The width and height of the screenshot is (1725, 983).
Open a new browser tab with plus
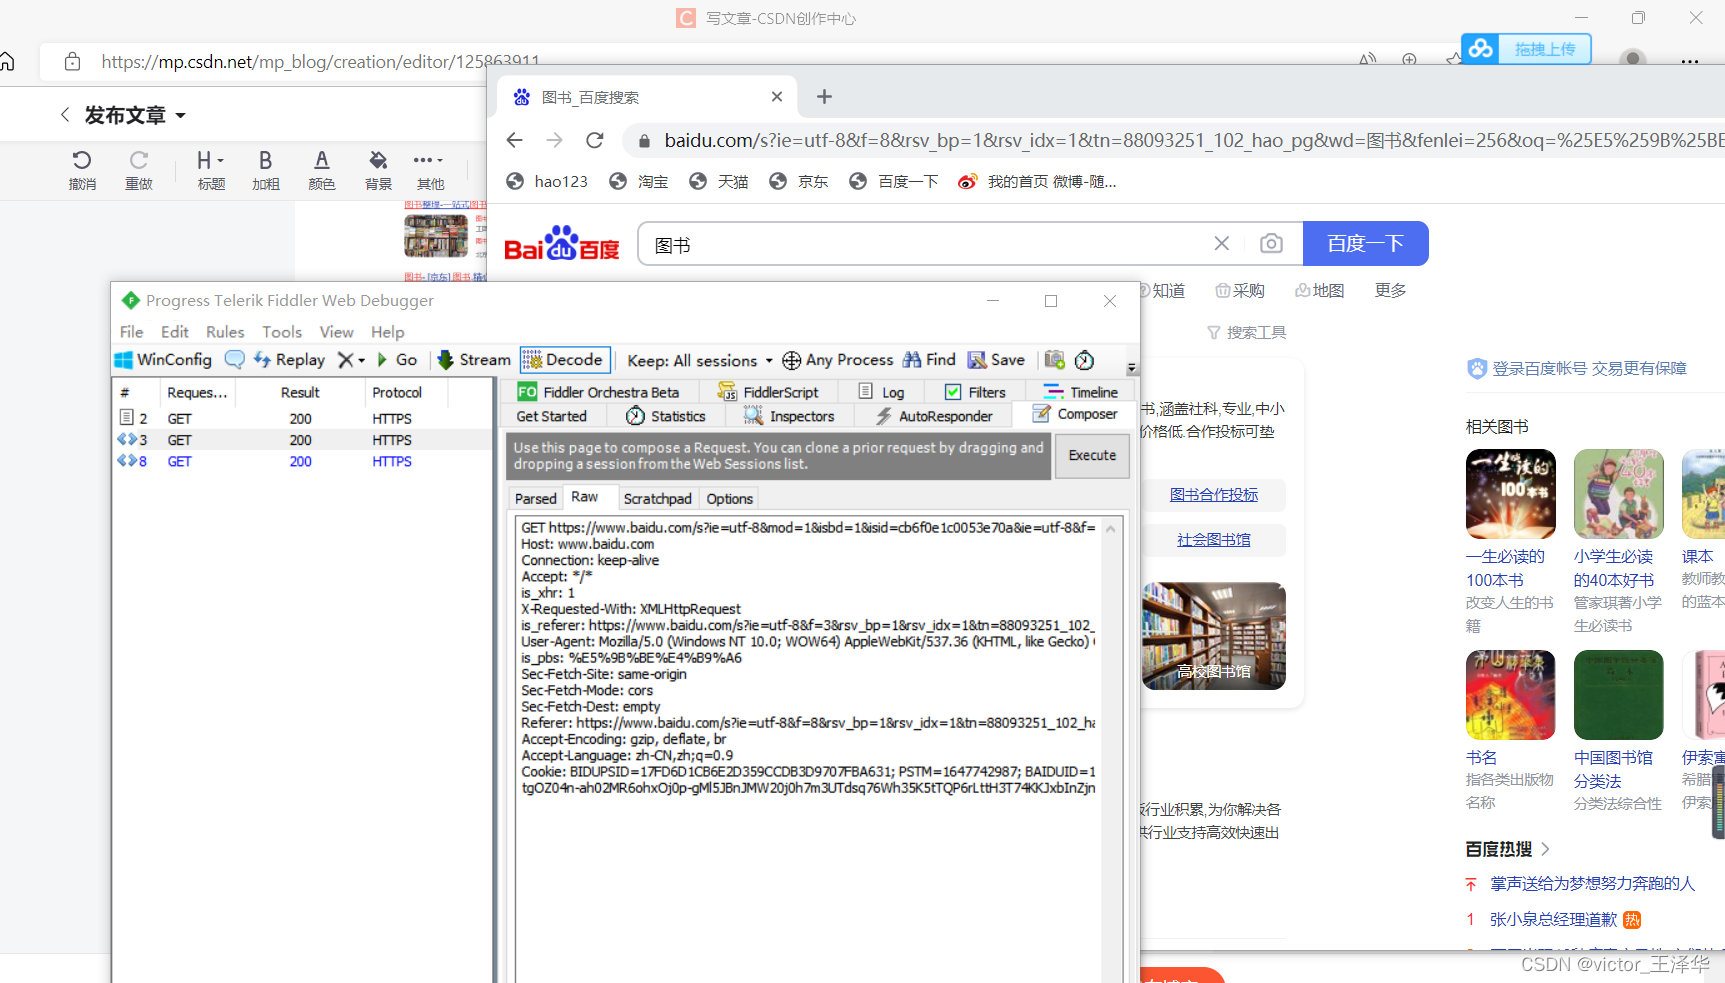[824, 97]
